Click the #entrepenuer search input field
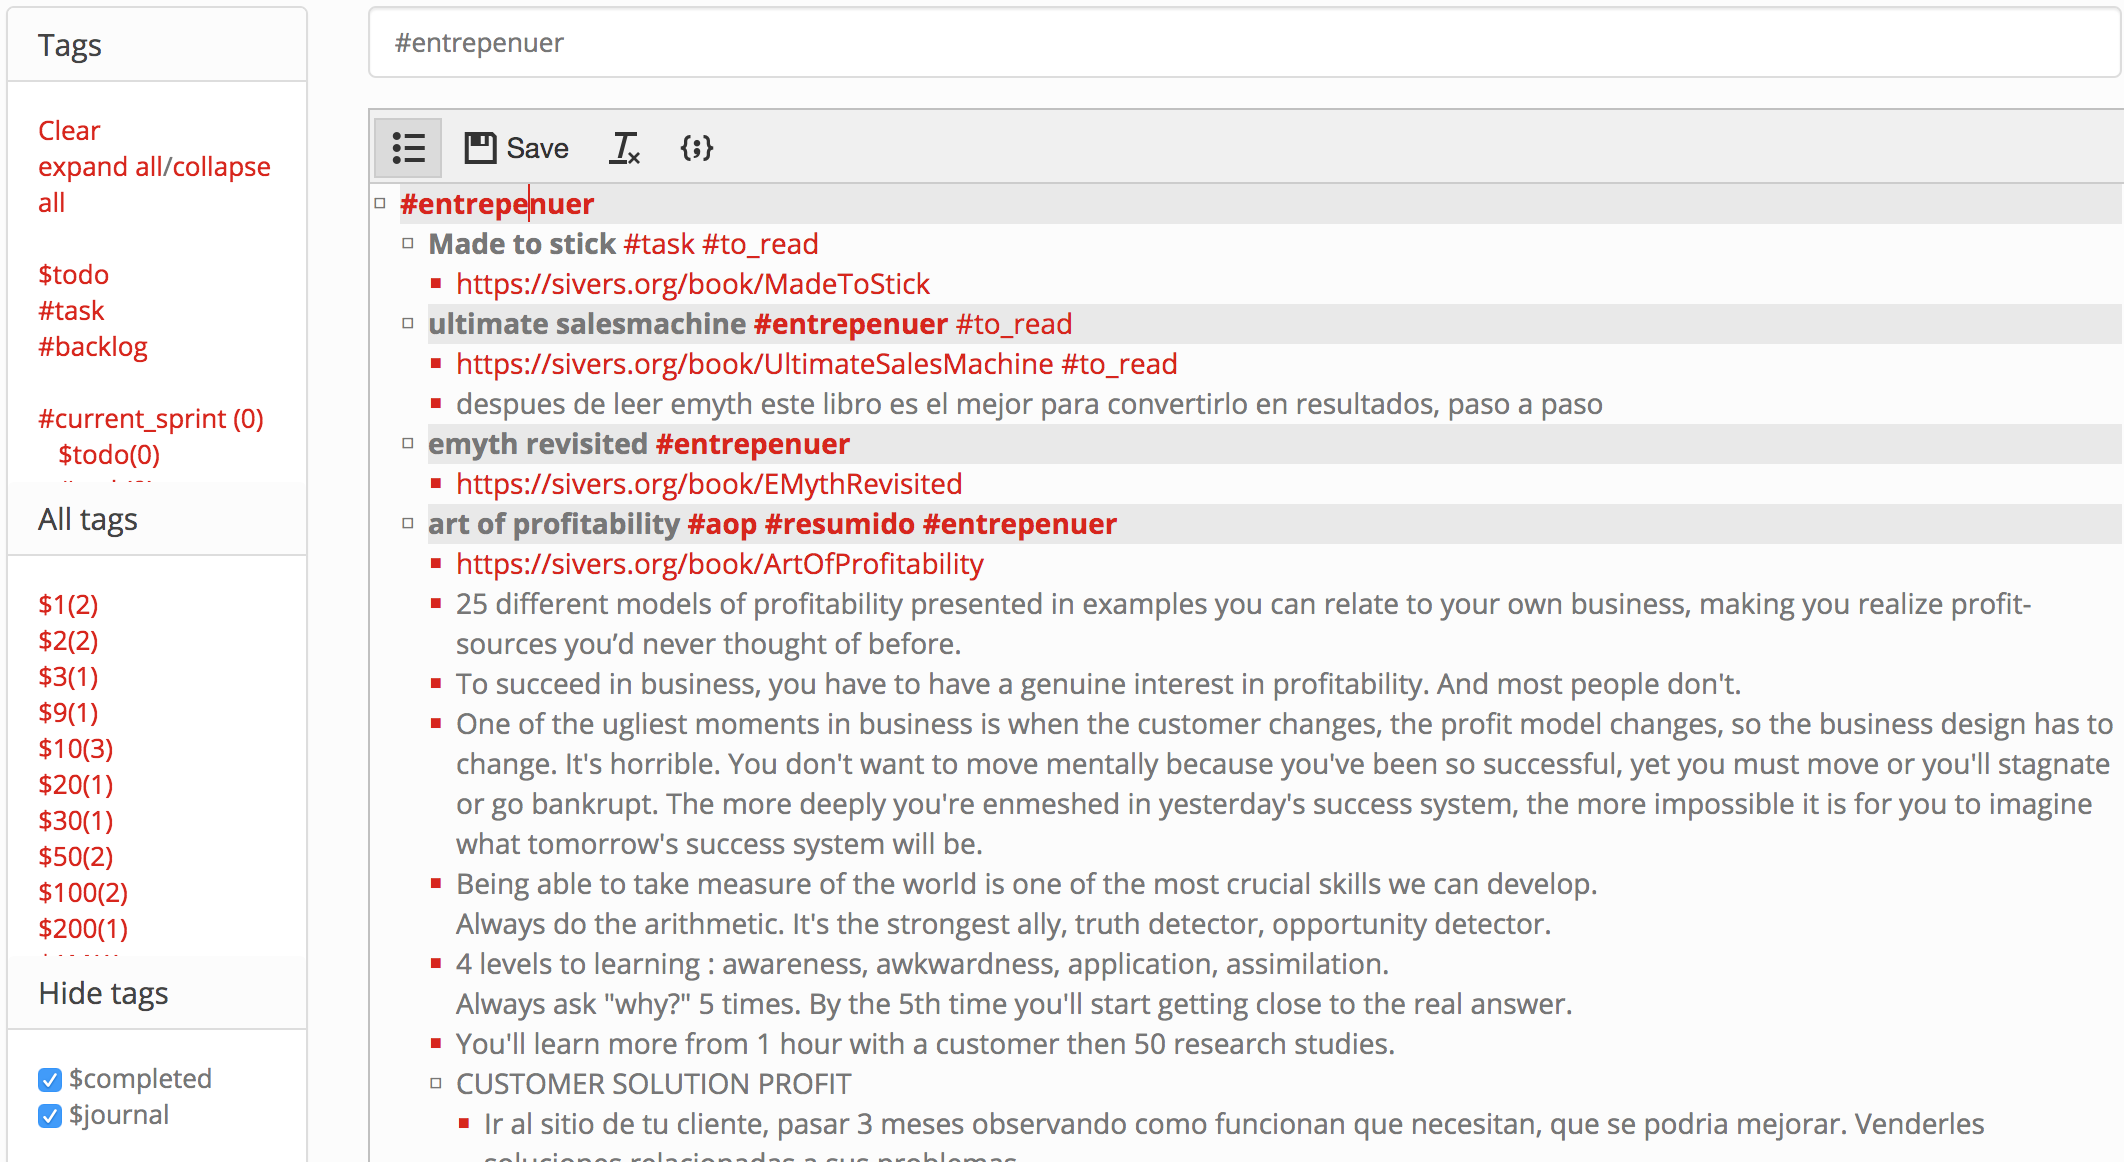Screen dimensions: 2124x1162 [x=1242, y=42]
